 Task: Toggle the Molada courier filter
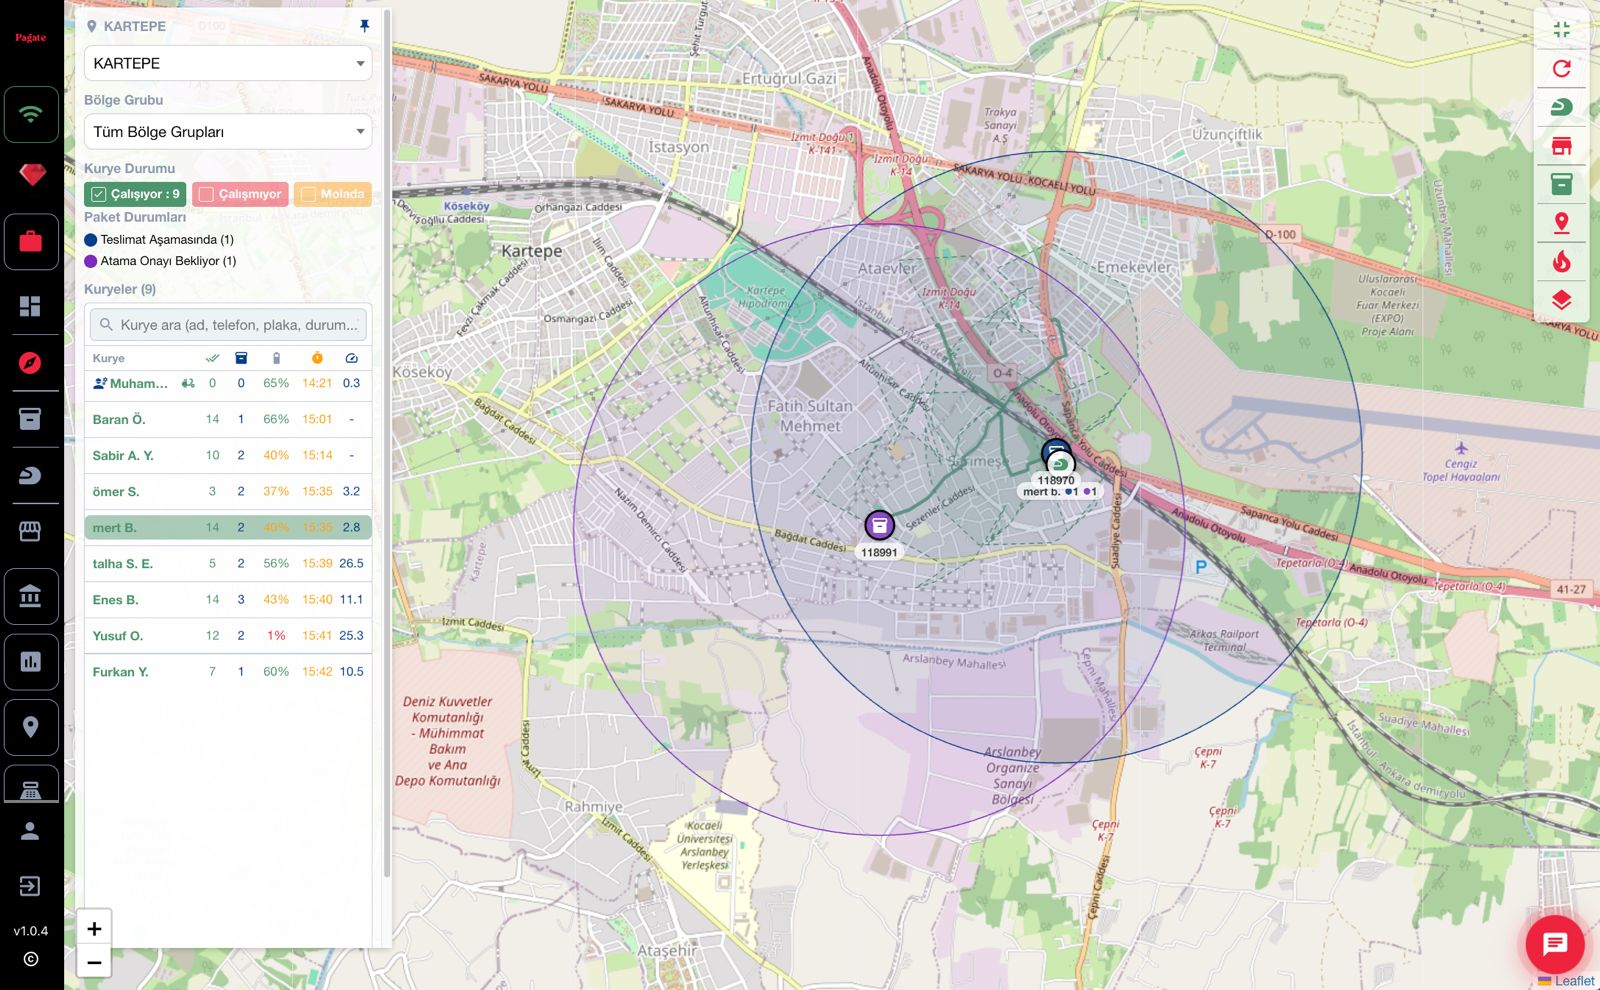[x=333, y=194]
